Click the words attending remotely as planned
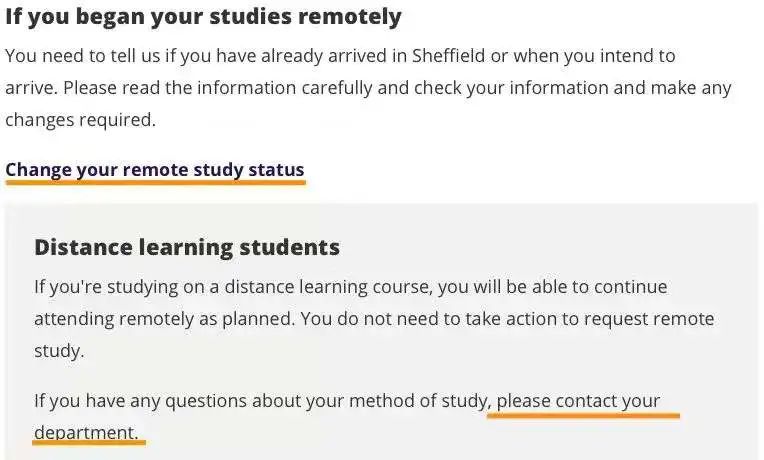The image size is (764, 460). (x=165, y=319)
